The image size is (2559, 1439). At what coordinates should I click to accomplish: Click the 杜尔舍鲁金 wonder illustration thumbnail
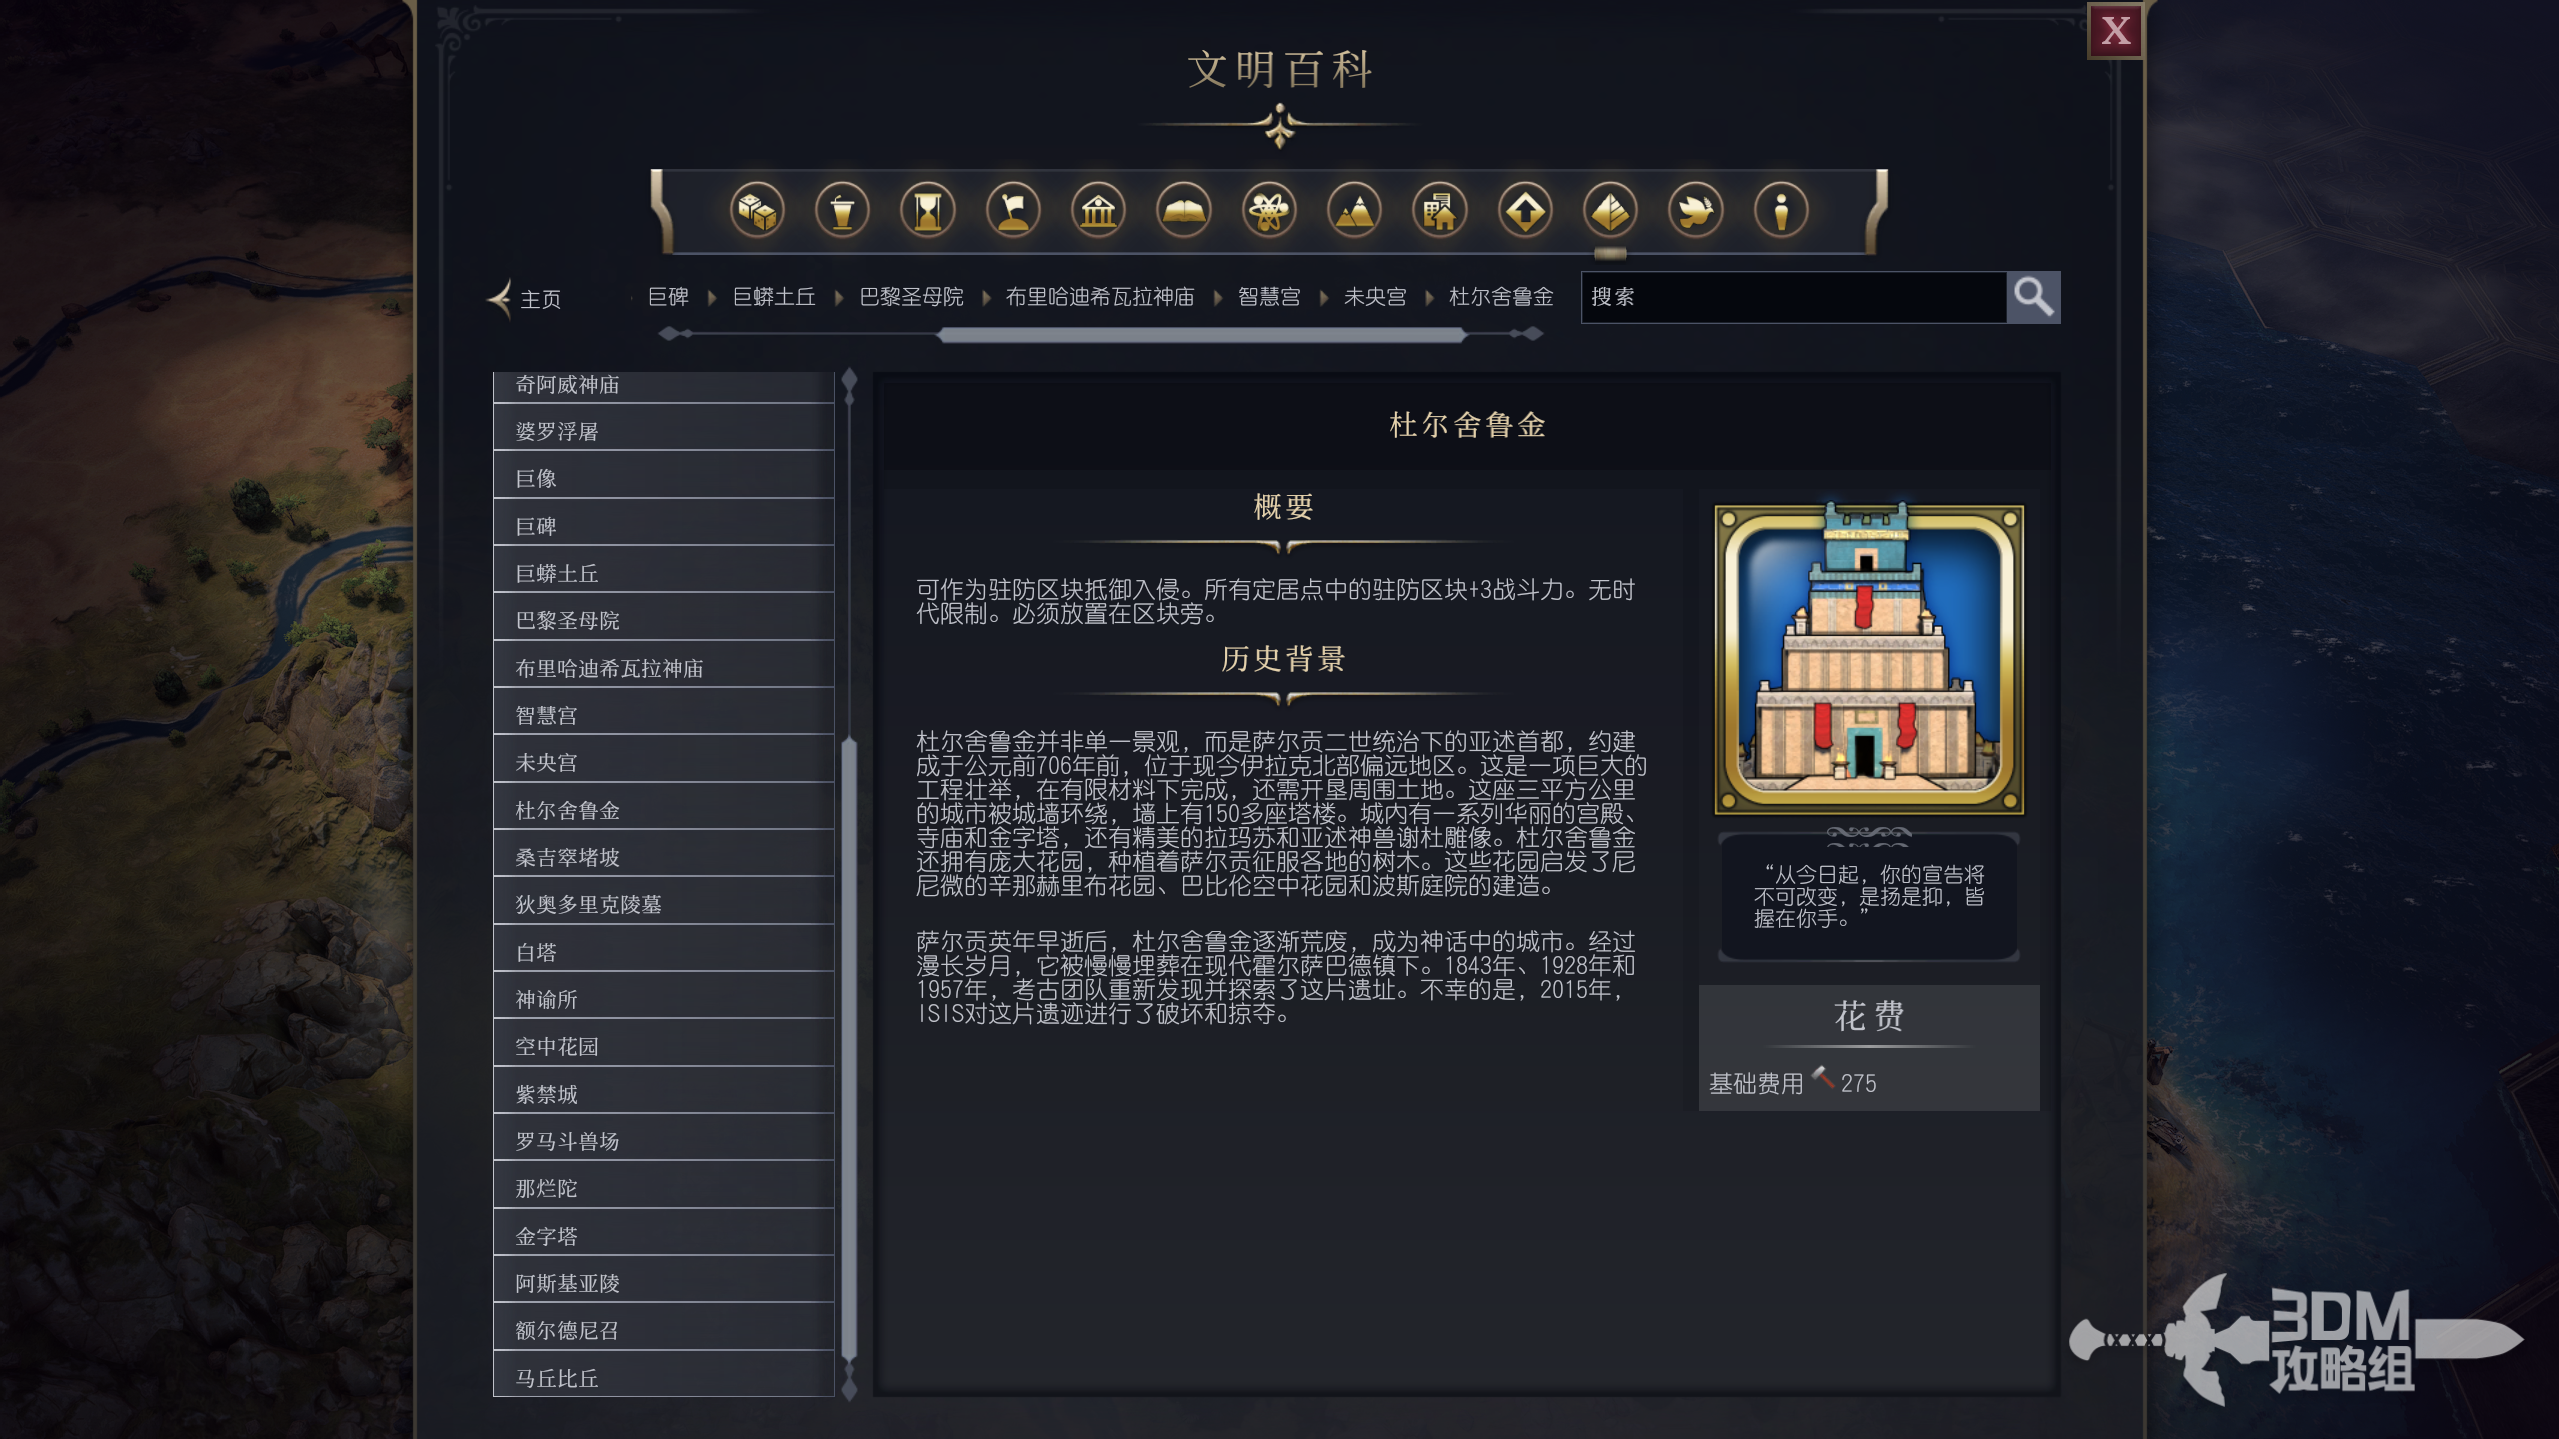tap(1868, 659)
